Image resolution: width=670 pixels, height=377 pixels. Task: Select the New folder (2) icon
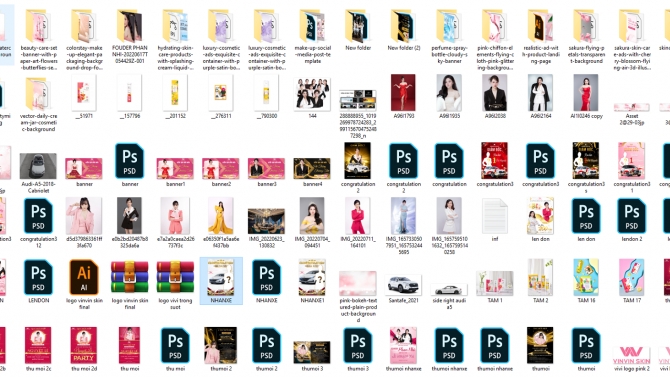click(403, 26)
